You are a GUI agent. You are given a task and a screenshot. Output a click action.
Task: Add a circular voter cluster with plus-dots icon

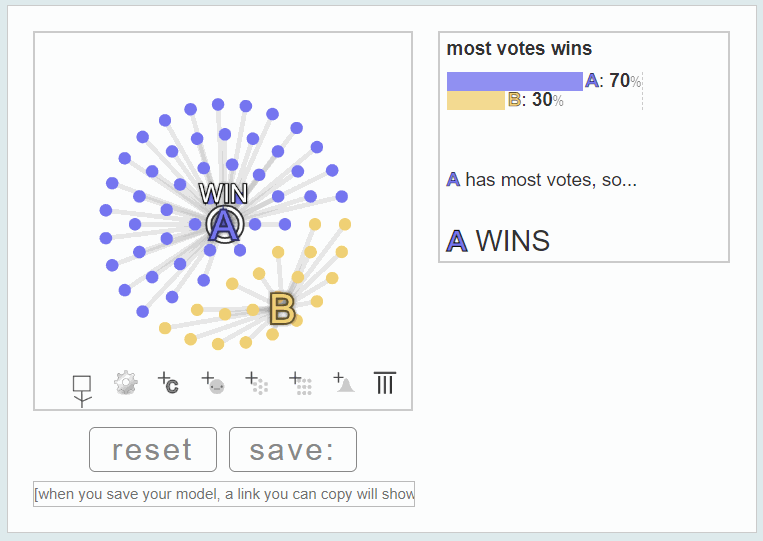pyautogui.click(x=256, y=383)
